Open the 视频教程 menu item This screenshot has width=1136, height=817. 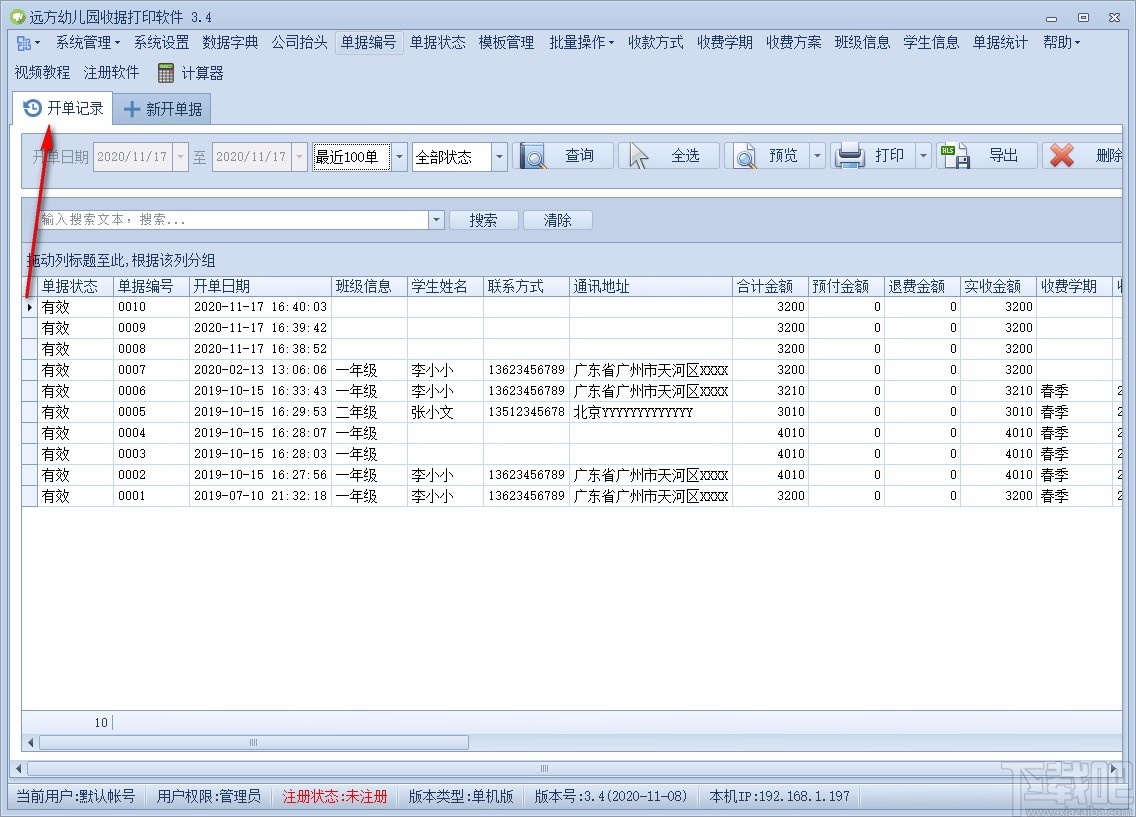tap(42, 72)
